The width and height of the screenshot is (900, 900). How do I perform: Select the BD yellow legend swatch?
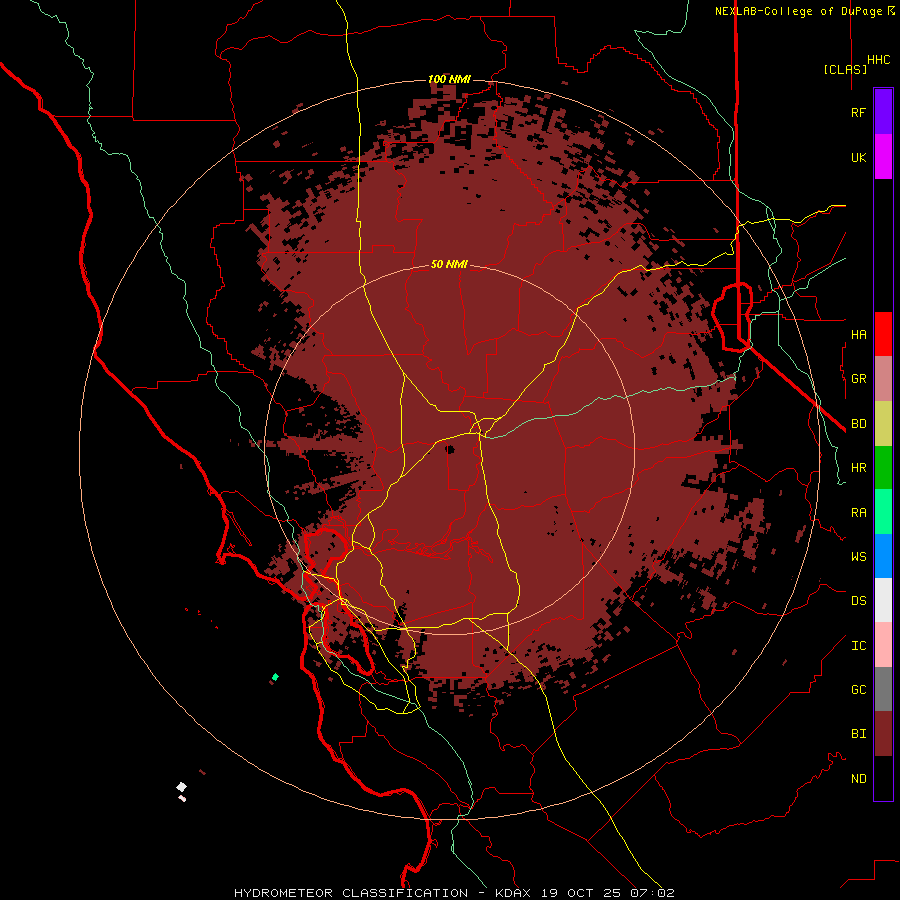[x=883, y=424]
